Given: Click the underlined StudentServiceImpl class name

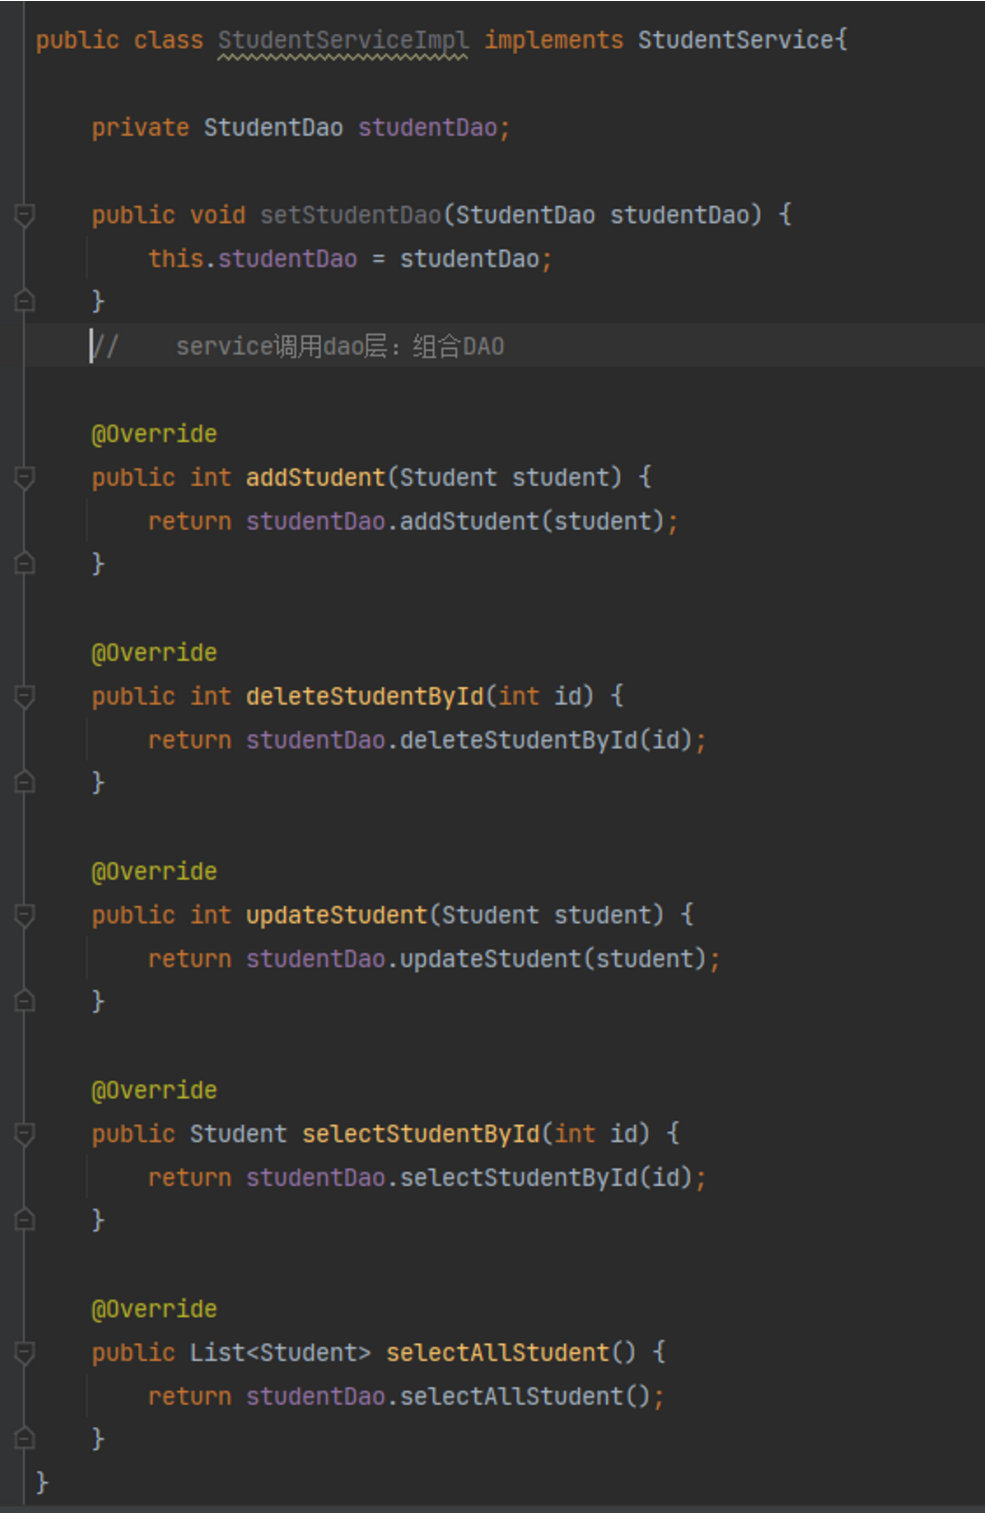Looking at the screenshot, I should [343, 41].
